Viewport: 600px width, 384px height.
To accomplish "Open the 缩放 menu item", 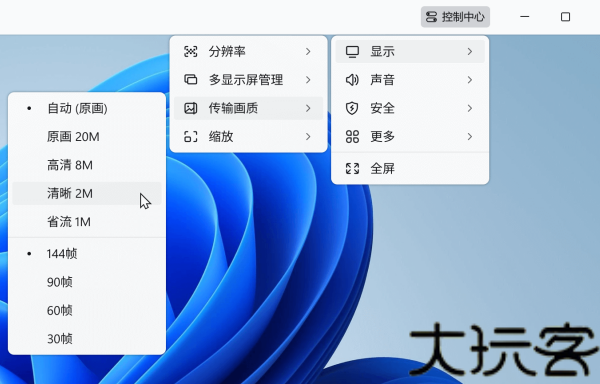I will tap(248, 137).
